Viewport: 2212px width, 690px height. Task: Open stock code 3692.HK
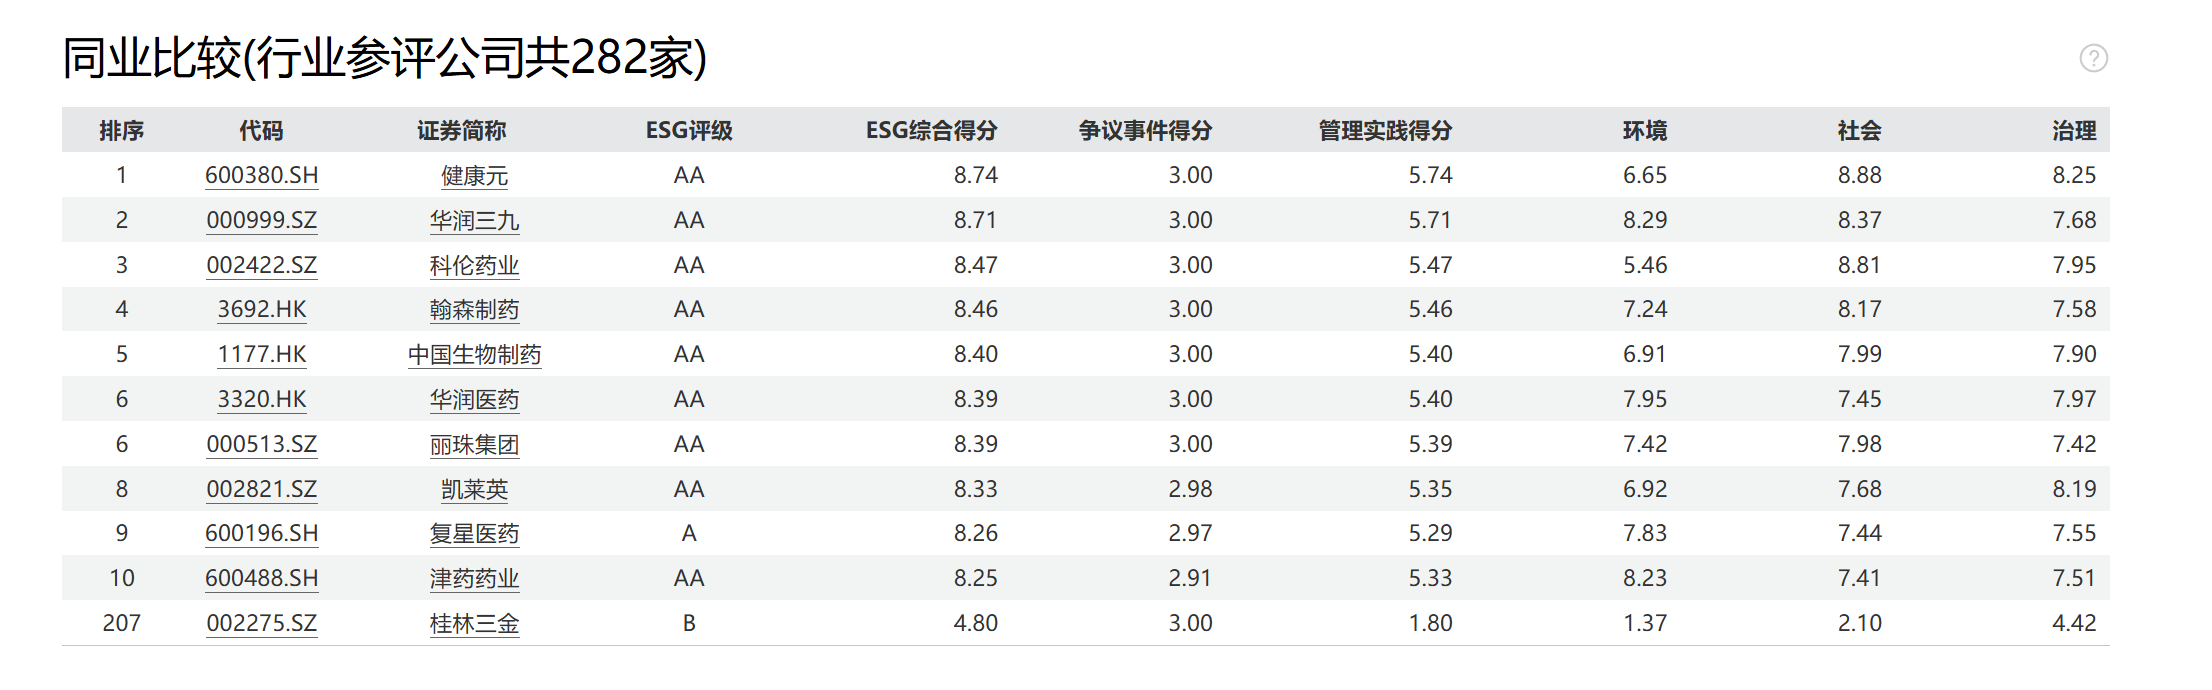[x=261, y=310]
